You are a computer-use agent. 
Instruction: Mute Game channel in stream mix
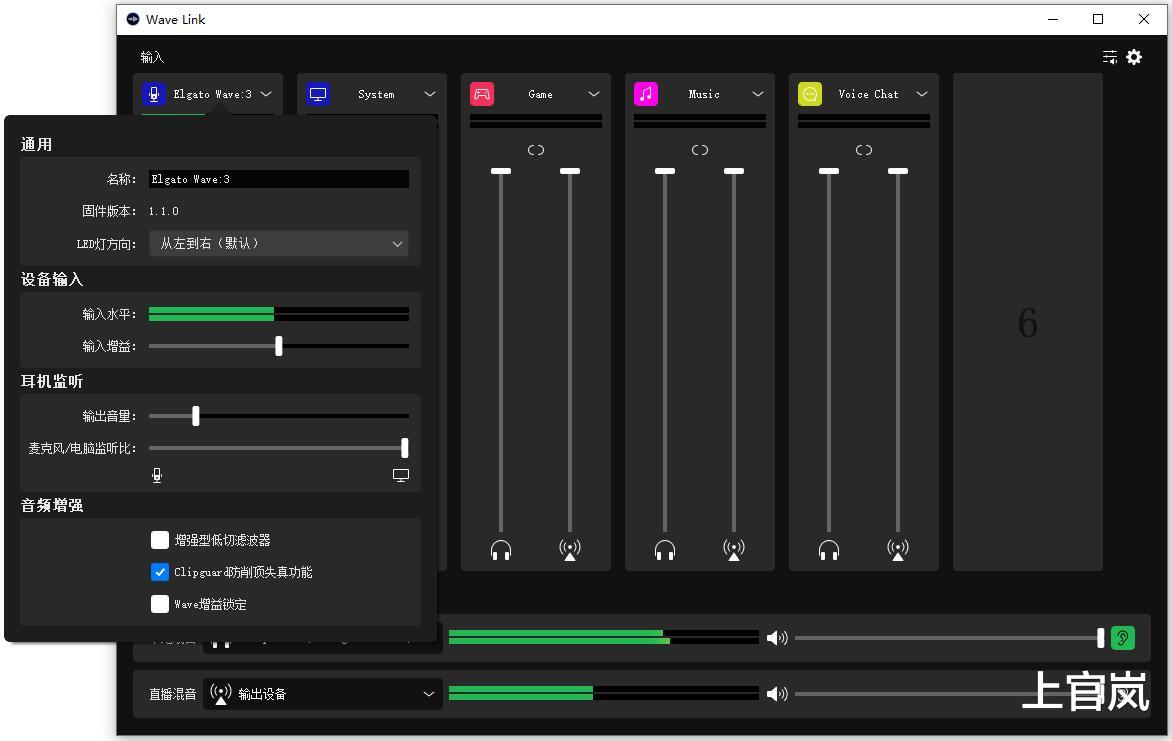click(570, 550)
